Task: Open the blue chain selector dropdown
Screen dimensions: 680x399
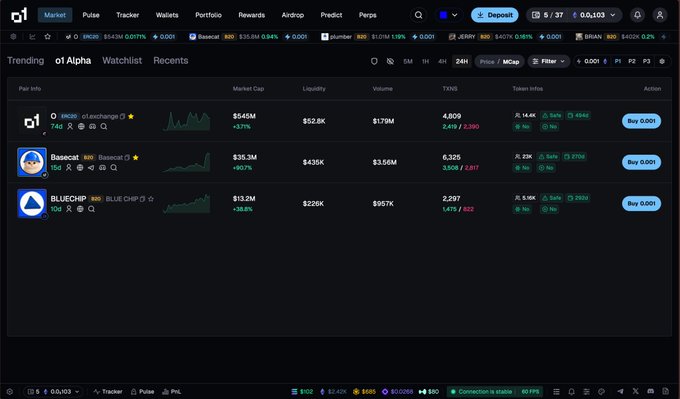Action: 448,15
